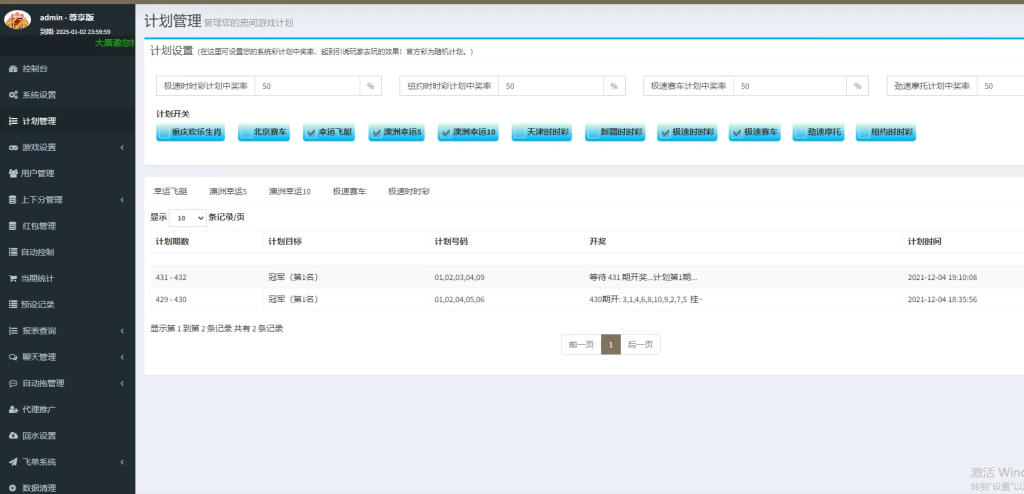Expand the 报表查询 sidebar submenu
The height and width of the screenshot is (494, 1024).
pyautogui.click(x=121, y=331)
